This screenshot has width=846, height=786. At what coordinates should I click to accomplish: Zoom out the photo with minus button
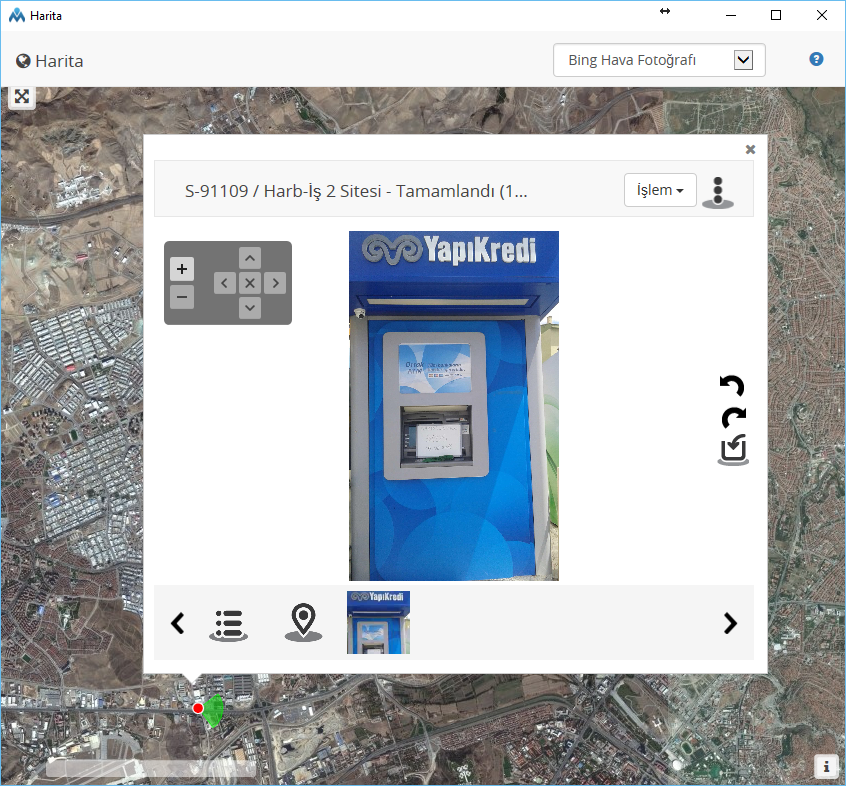point(182,297)
